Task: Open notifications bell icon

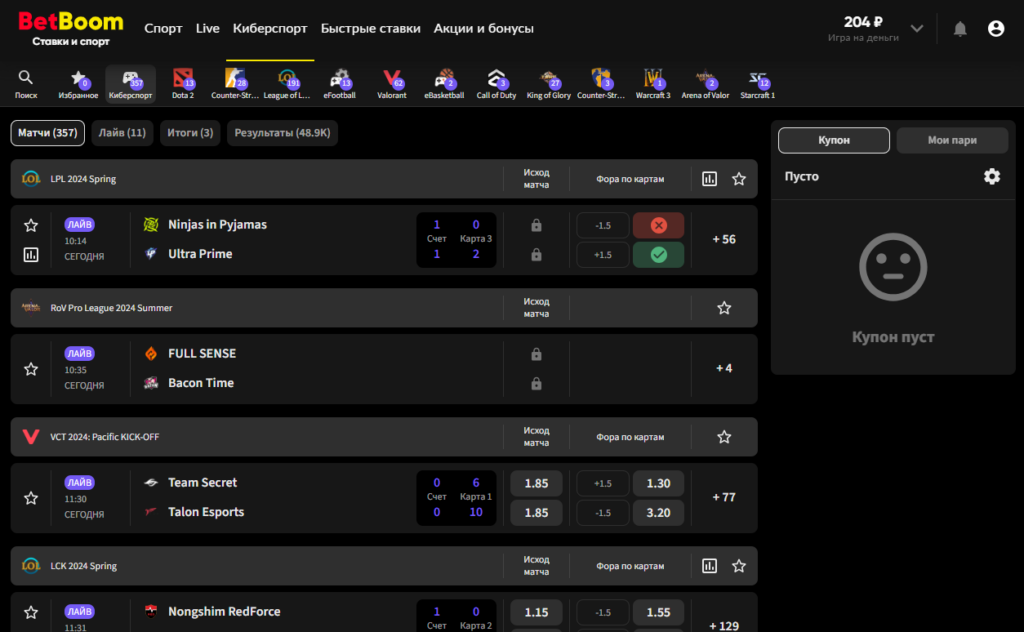Action: (x=960, y=29)
